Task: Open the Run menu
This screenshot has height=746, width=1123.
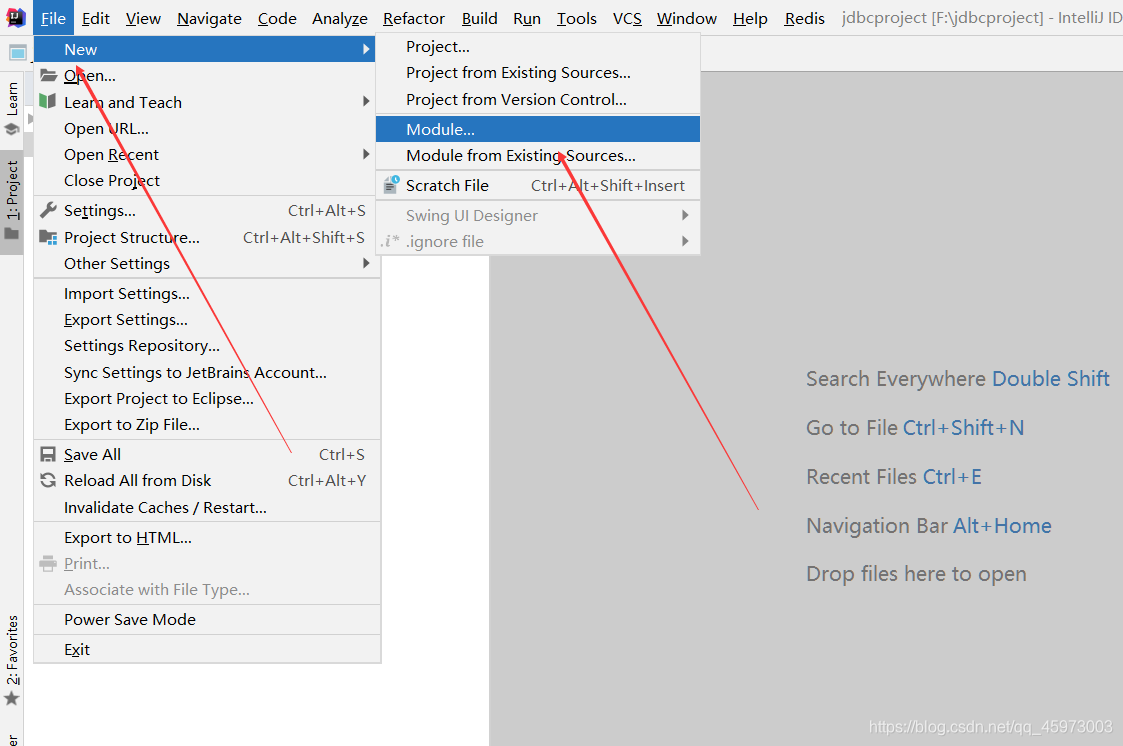Action: click(x=526, y=18)
